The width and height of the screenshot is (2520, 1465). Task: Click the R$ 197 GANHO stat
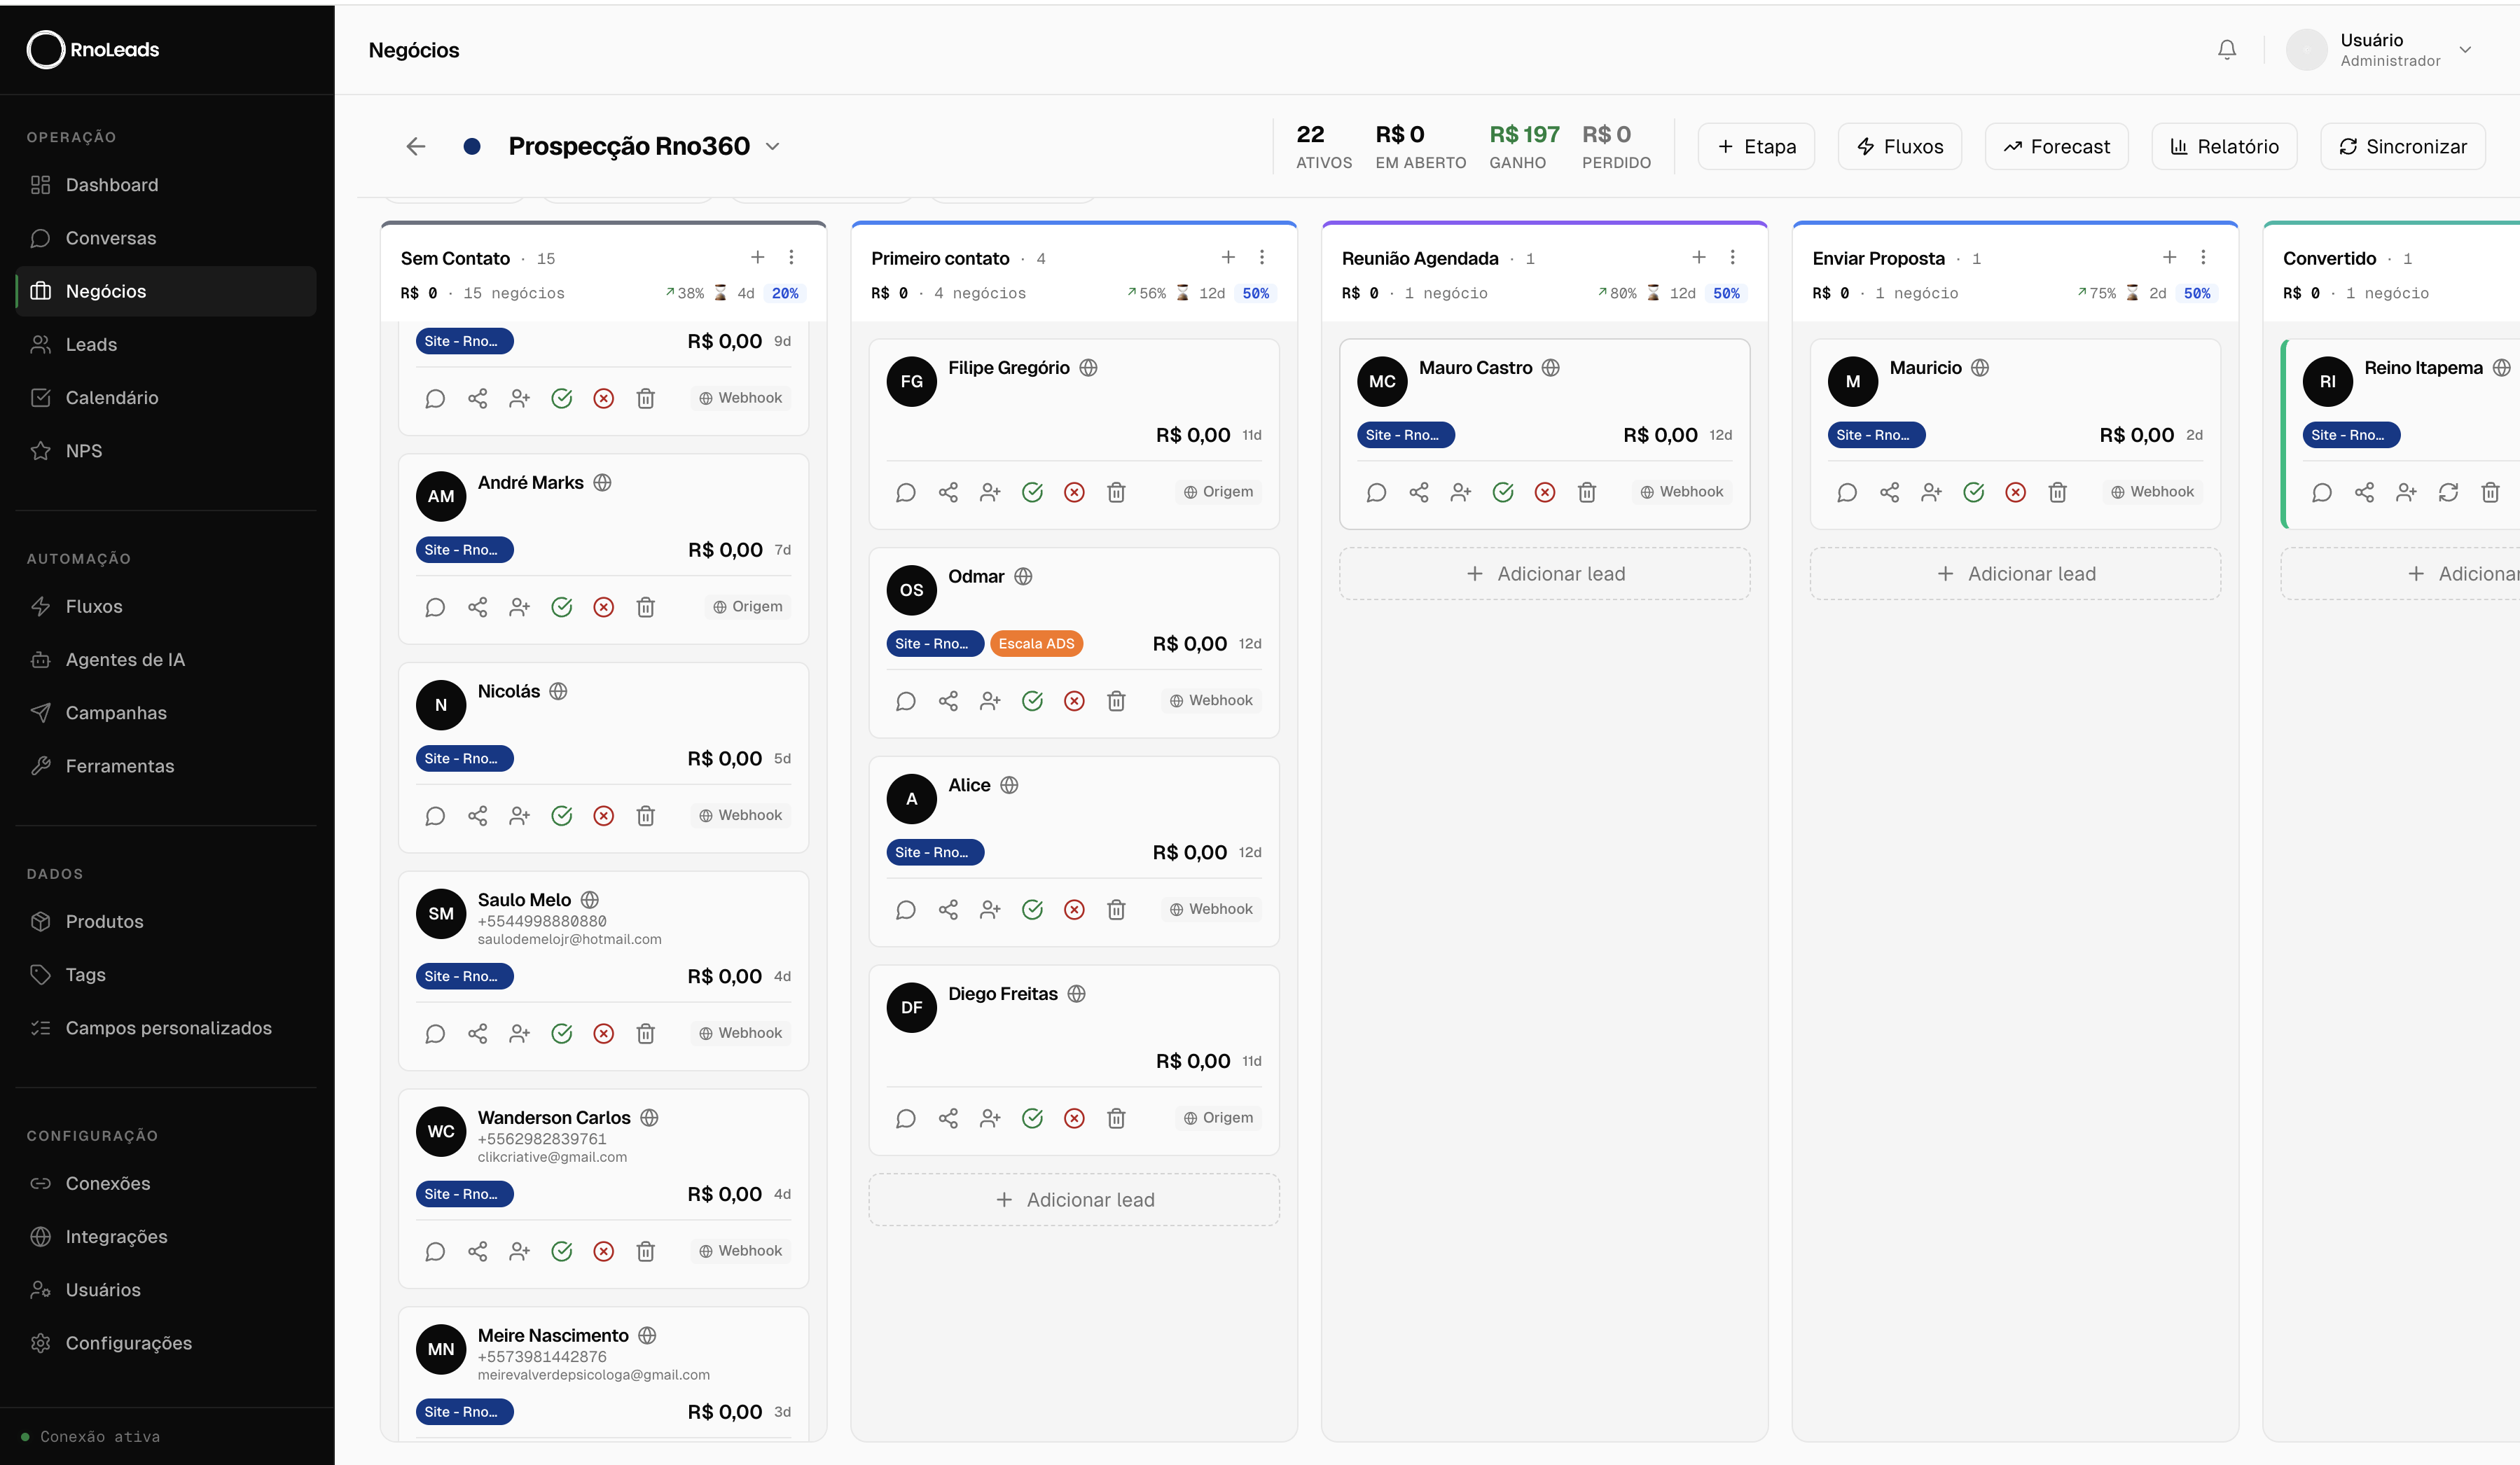[1524, 146]
